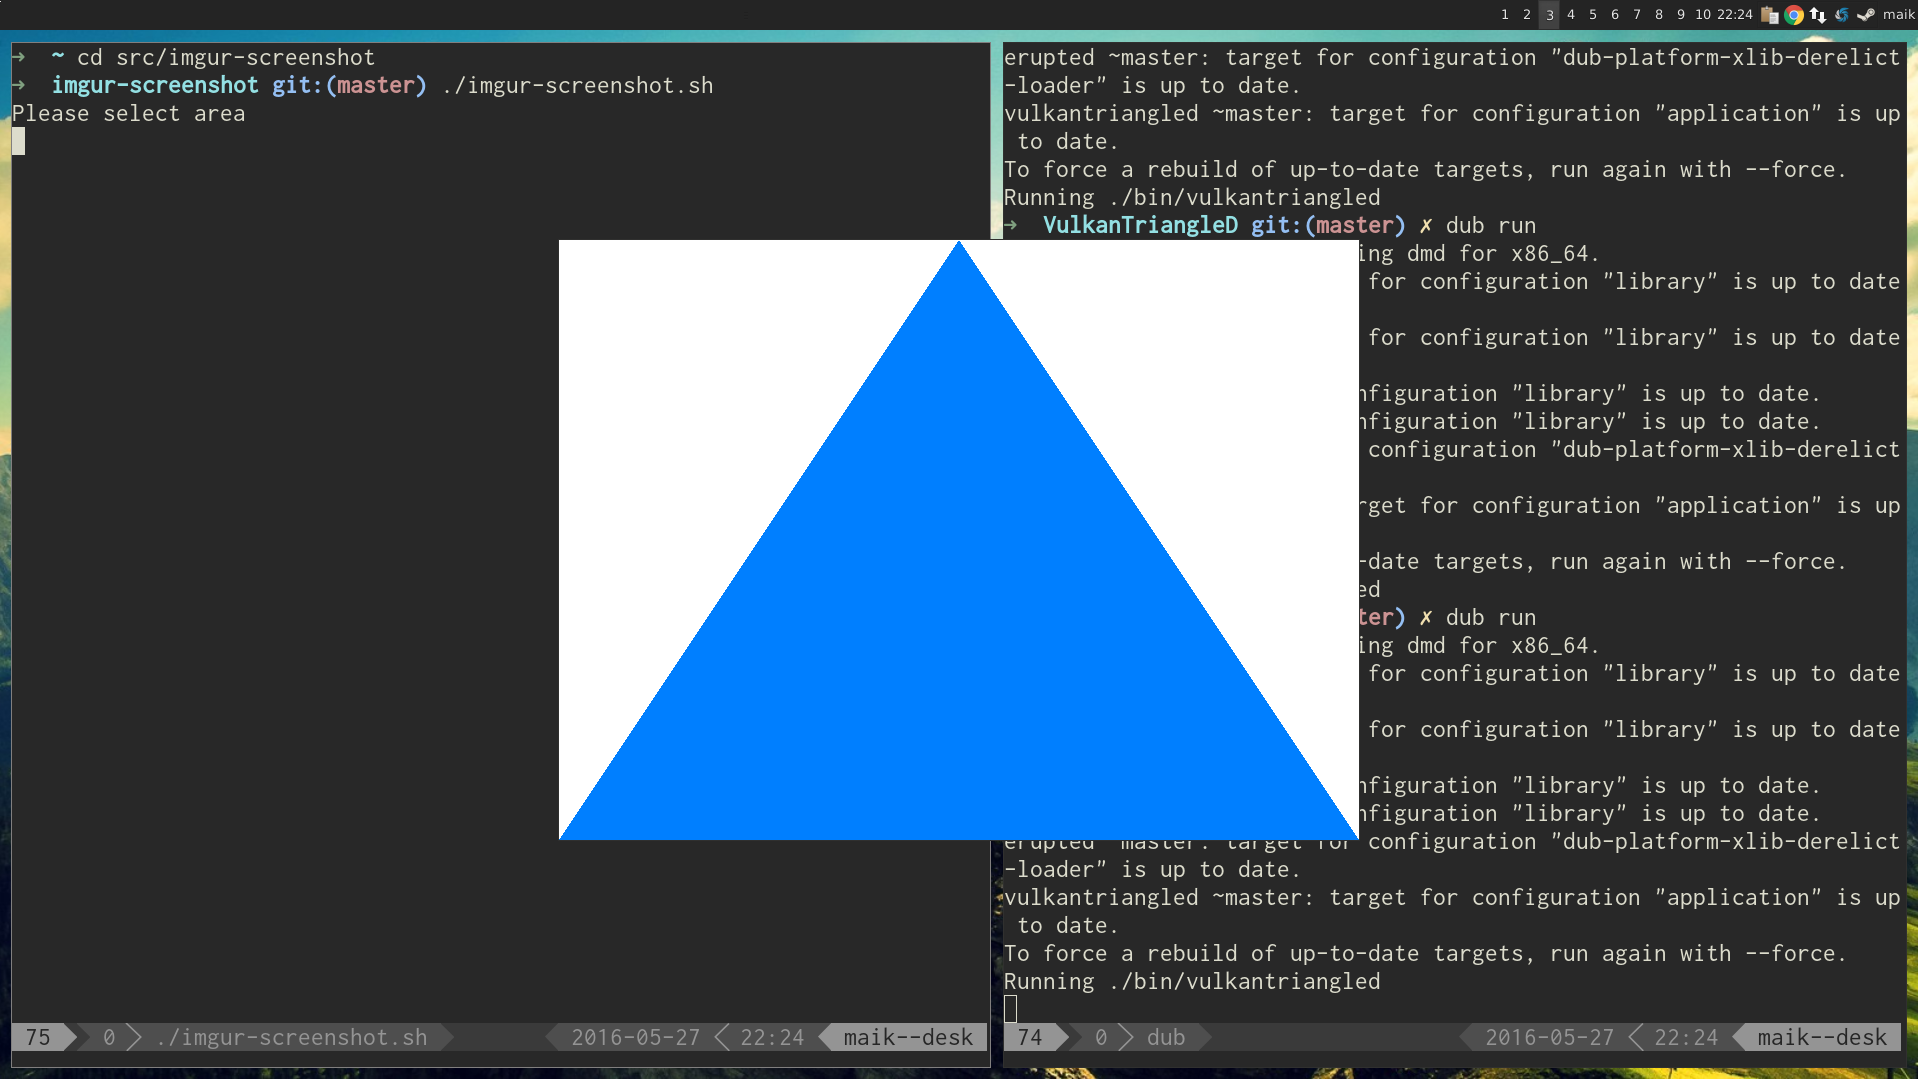Select workspace 1 in the top bar
The height and width of the screenshot is (1079, 1918).
click(x=1505, y=14)
